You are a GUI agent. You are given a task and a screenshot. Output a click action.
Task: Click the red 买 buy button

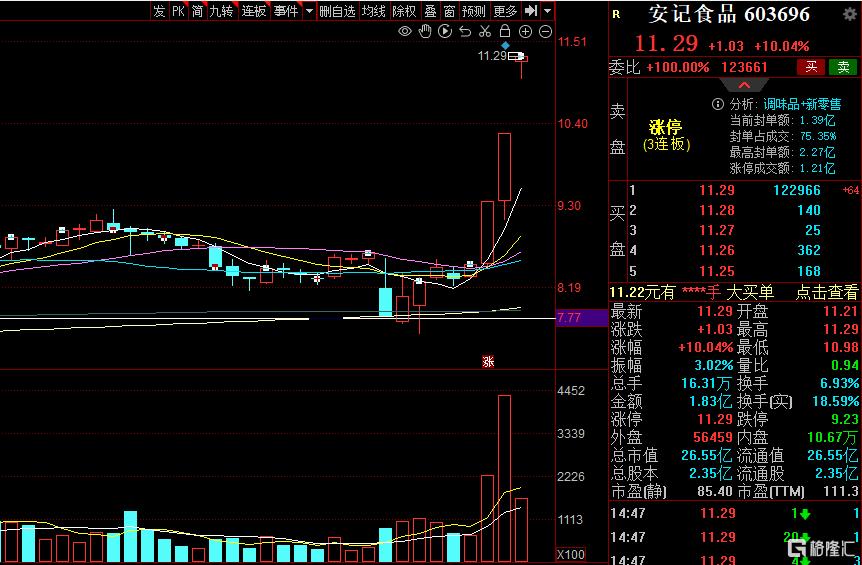[x=811, y=67]
